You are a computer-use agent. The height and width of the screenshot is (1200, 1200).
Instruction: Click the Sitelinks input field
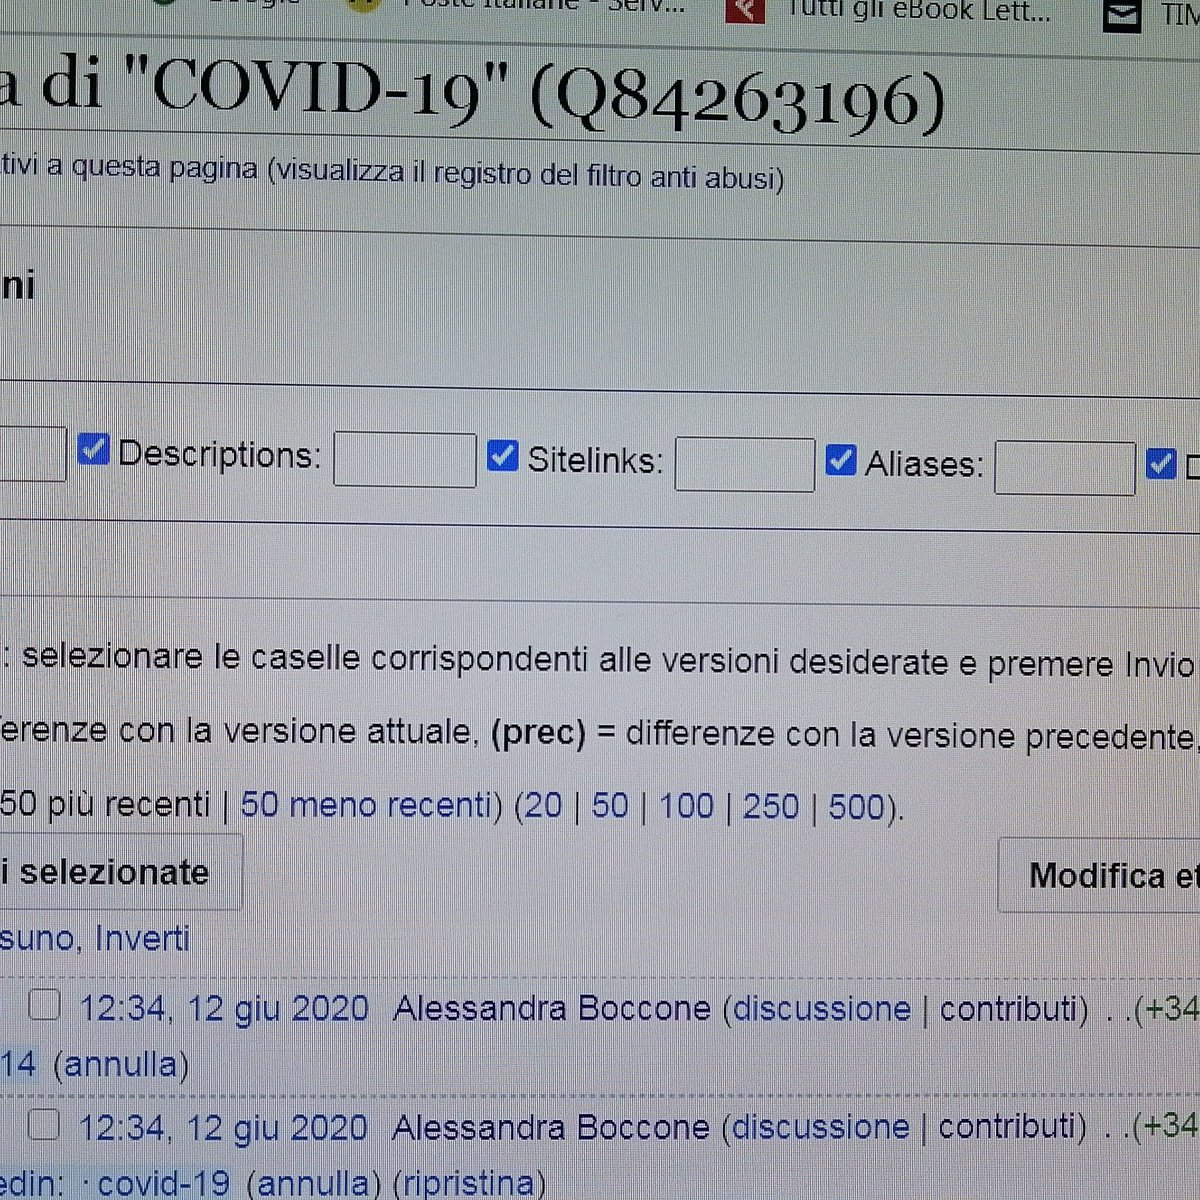pos(745,464)
